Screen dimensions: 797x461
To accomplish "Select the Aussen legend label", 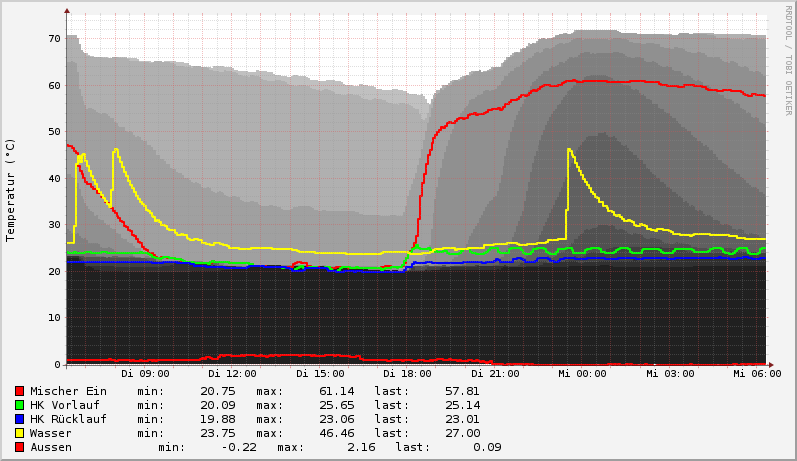I will 51,447.
